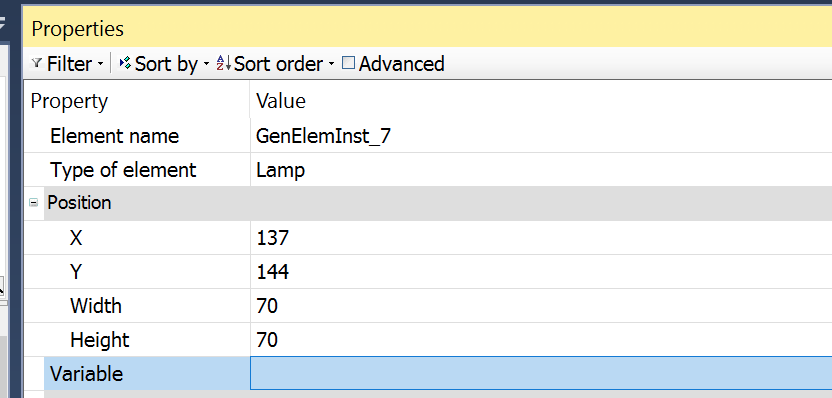Click the Type of element Lamp value

coord(281,170)
